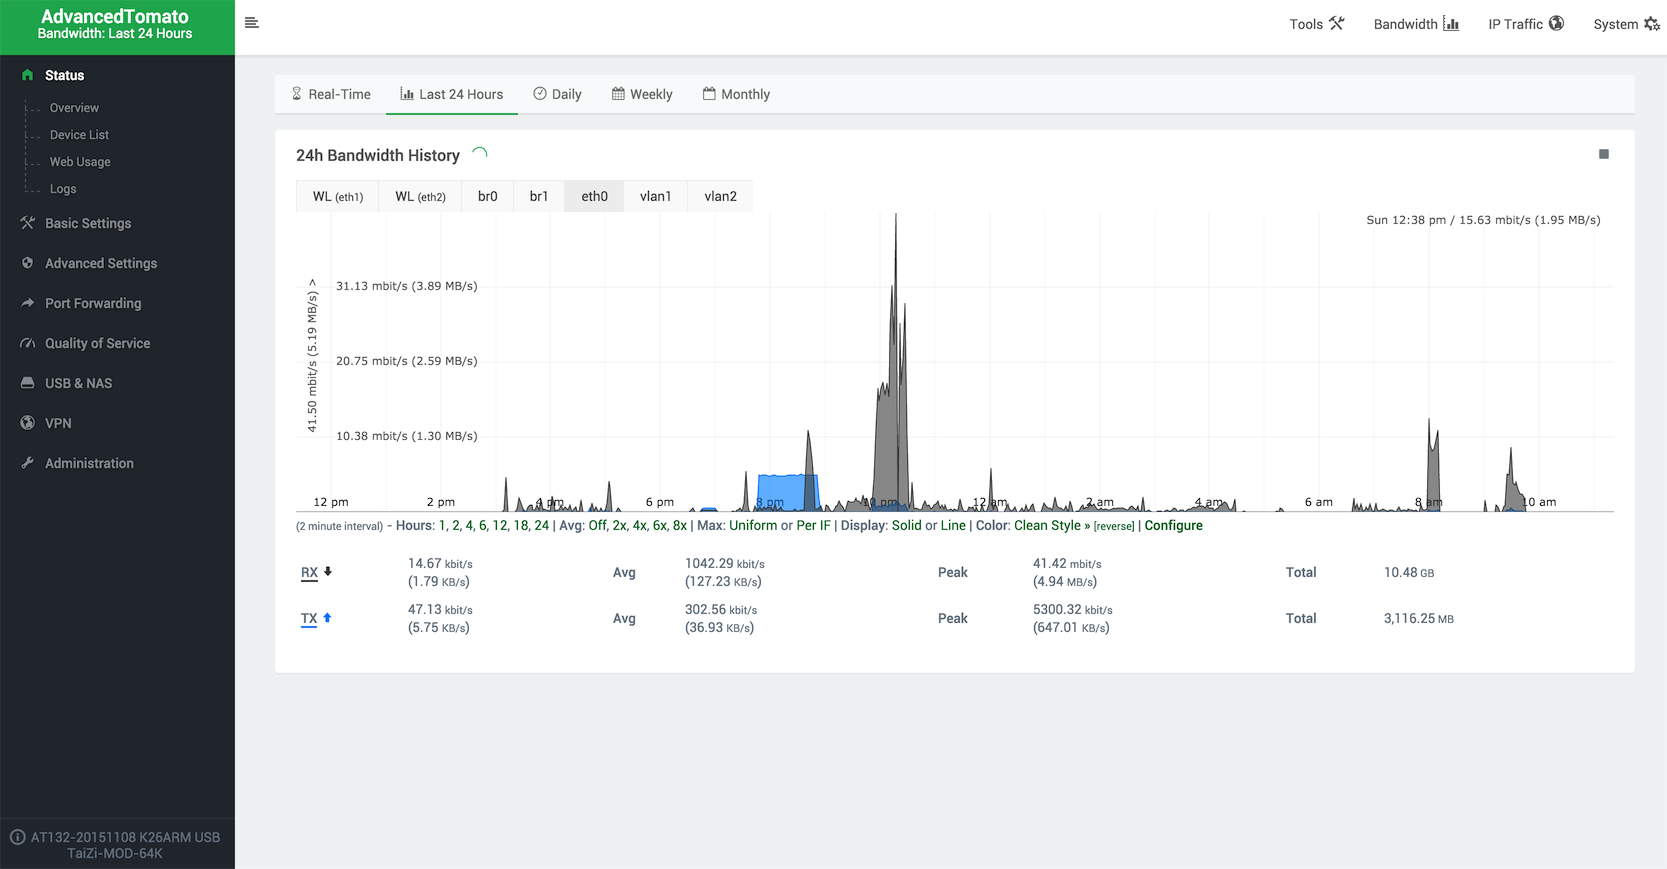Screen dimensions: 1667x869
Task: Set graph hours to 4
Action: pos(469,526)
